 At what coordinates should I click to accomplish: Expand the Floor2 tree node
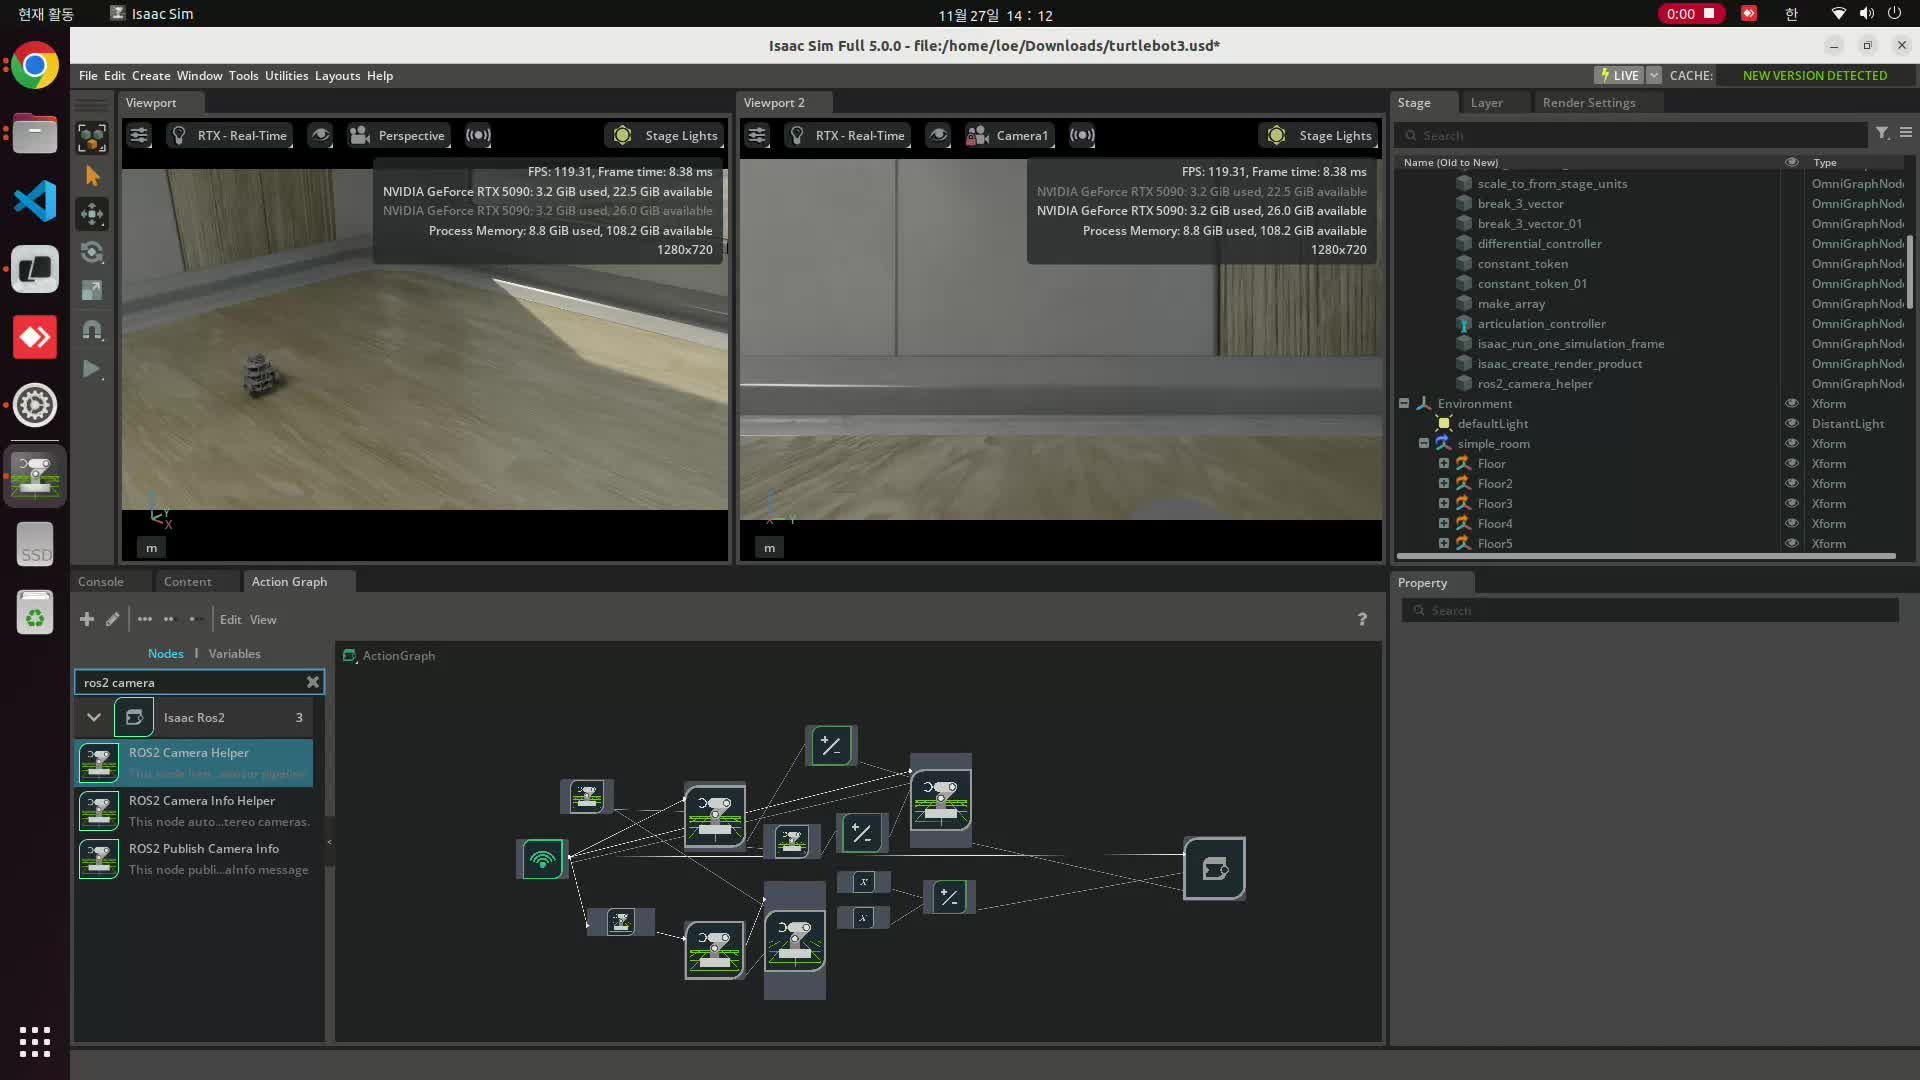[1444, 483]
